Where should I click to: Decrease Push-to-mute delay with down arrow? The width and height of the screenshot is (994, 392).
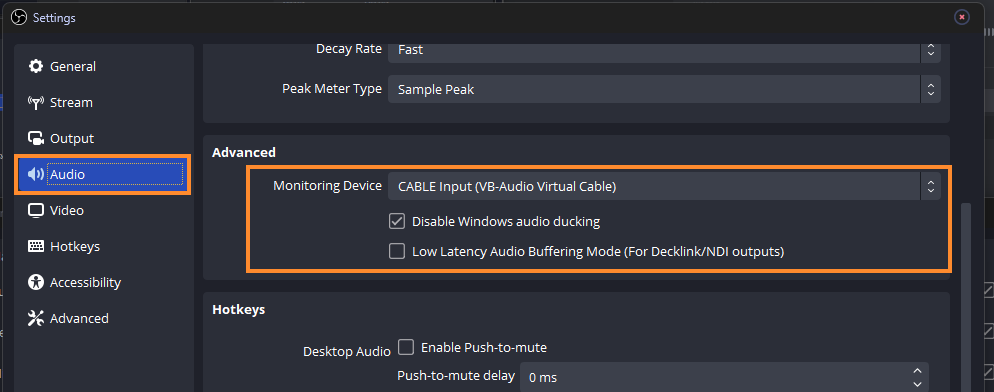pyautogui.click(x=917, y=384)
